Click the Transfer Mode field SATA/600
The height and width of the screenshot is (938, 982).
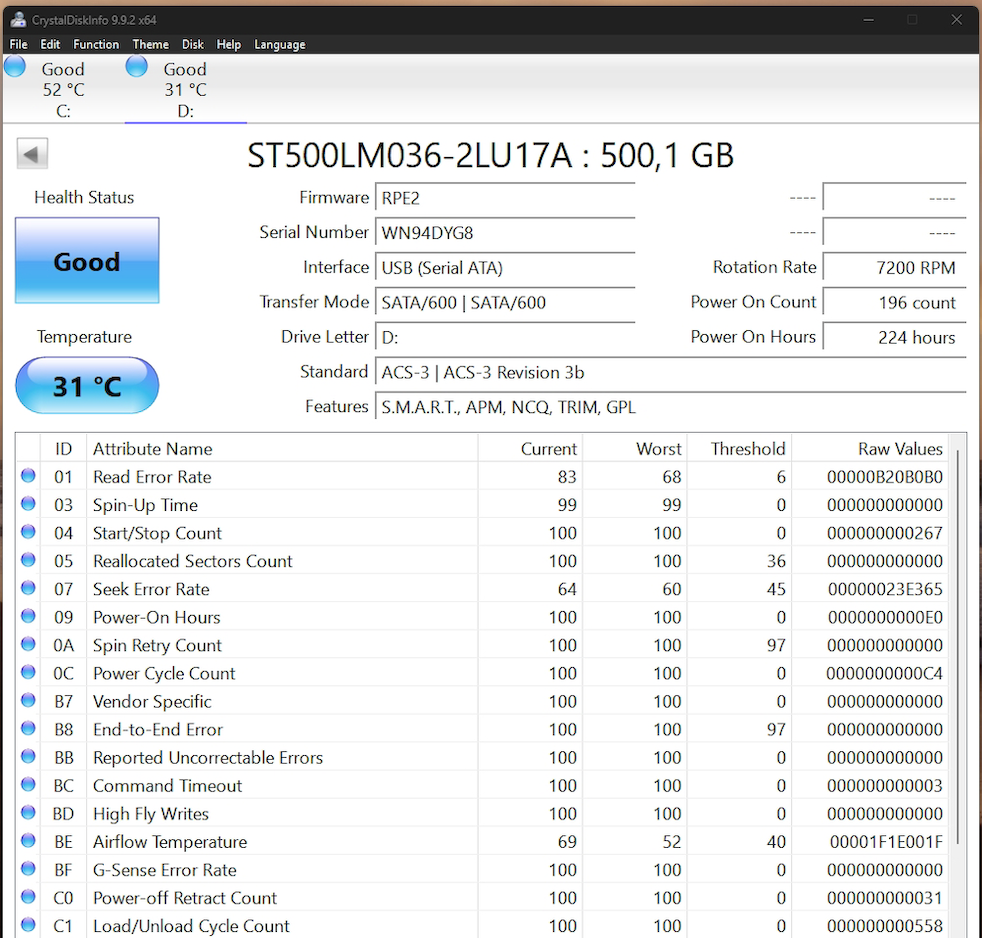pos(505,302)
